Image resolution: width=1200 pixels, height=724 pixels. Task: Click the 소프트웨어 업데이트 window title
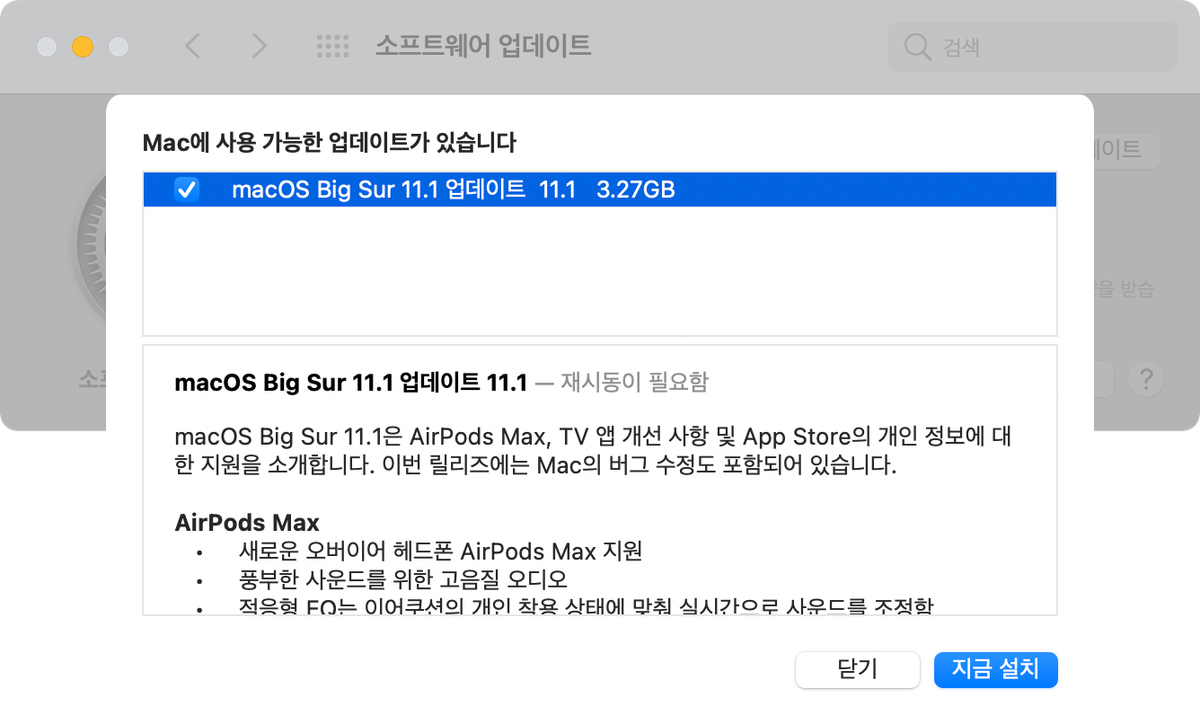tap(483, 45)
